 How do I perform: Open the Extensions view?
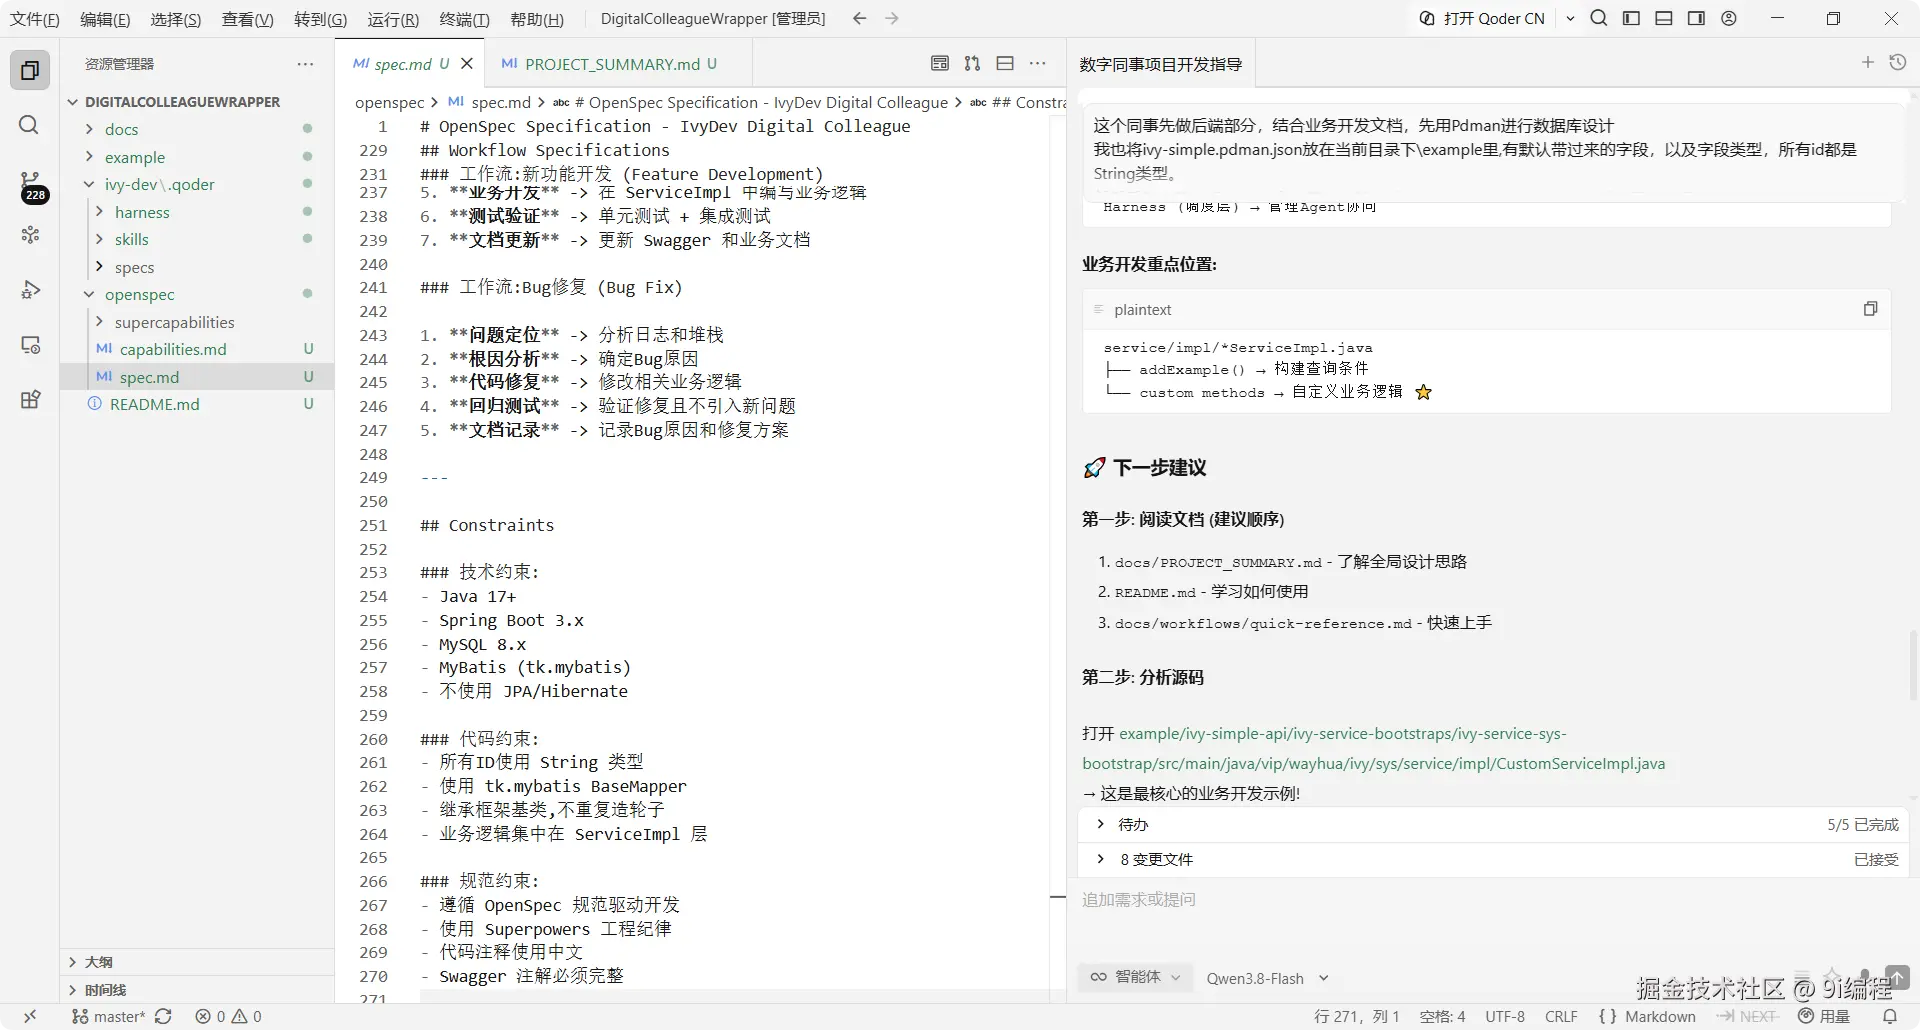[30, 400]
